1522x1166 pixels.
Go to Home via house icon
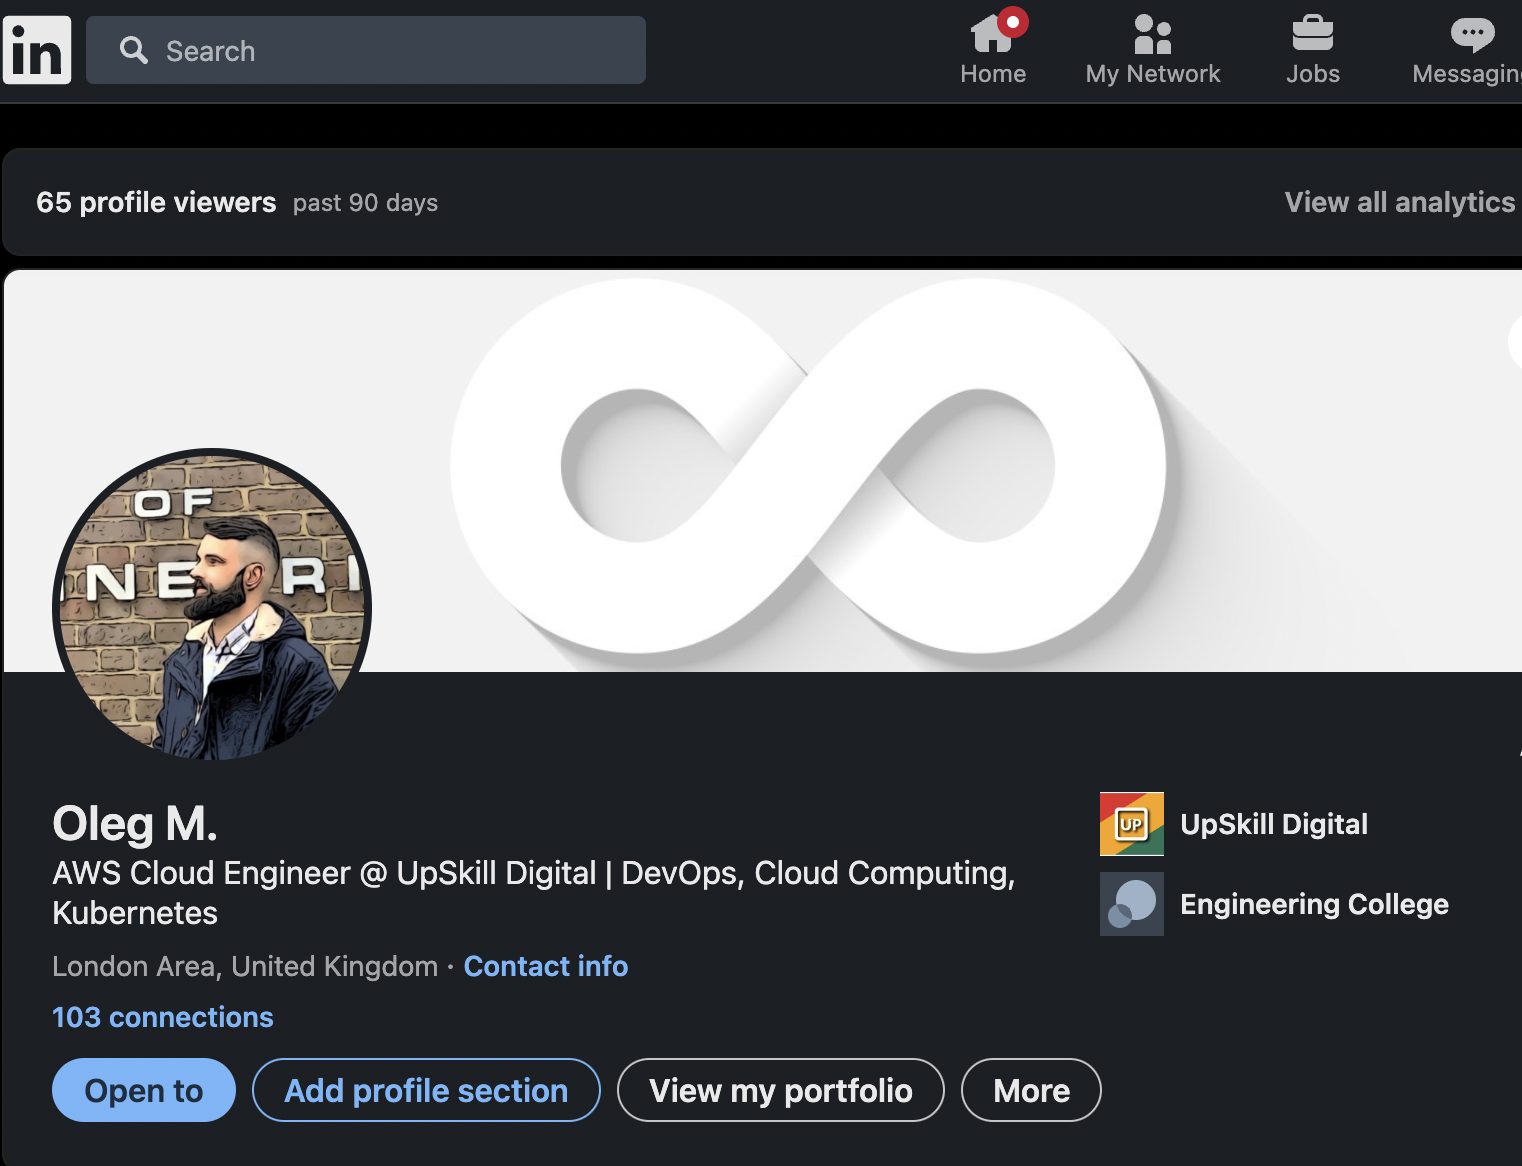992,35
